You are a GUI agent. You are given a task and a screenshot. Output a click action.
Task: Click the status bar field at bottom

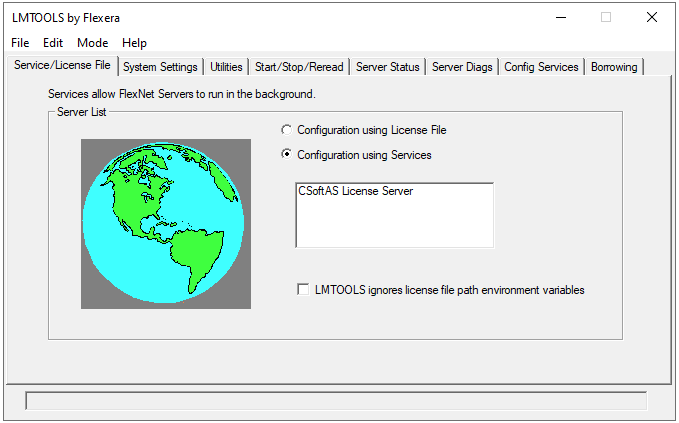pyautogui.click(x=335, y=400)
